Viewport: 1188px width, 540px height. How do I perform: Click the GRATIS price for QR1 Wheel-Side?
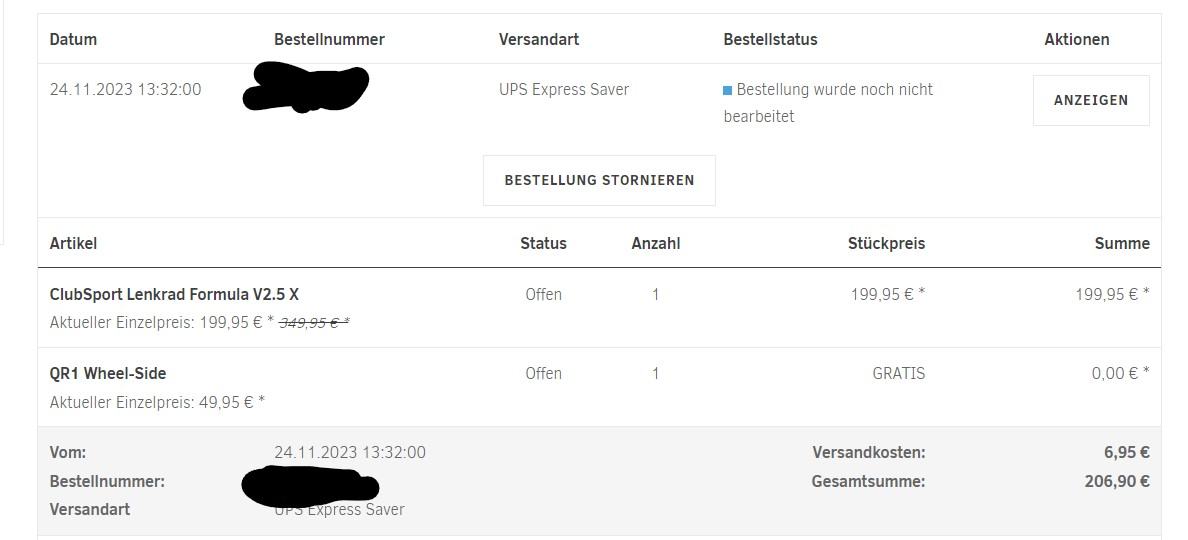click(x=898, y=373)
